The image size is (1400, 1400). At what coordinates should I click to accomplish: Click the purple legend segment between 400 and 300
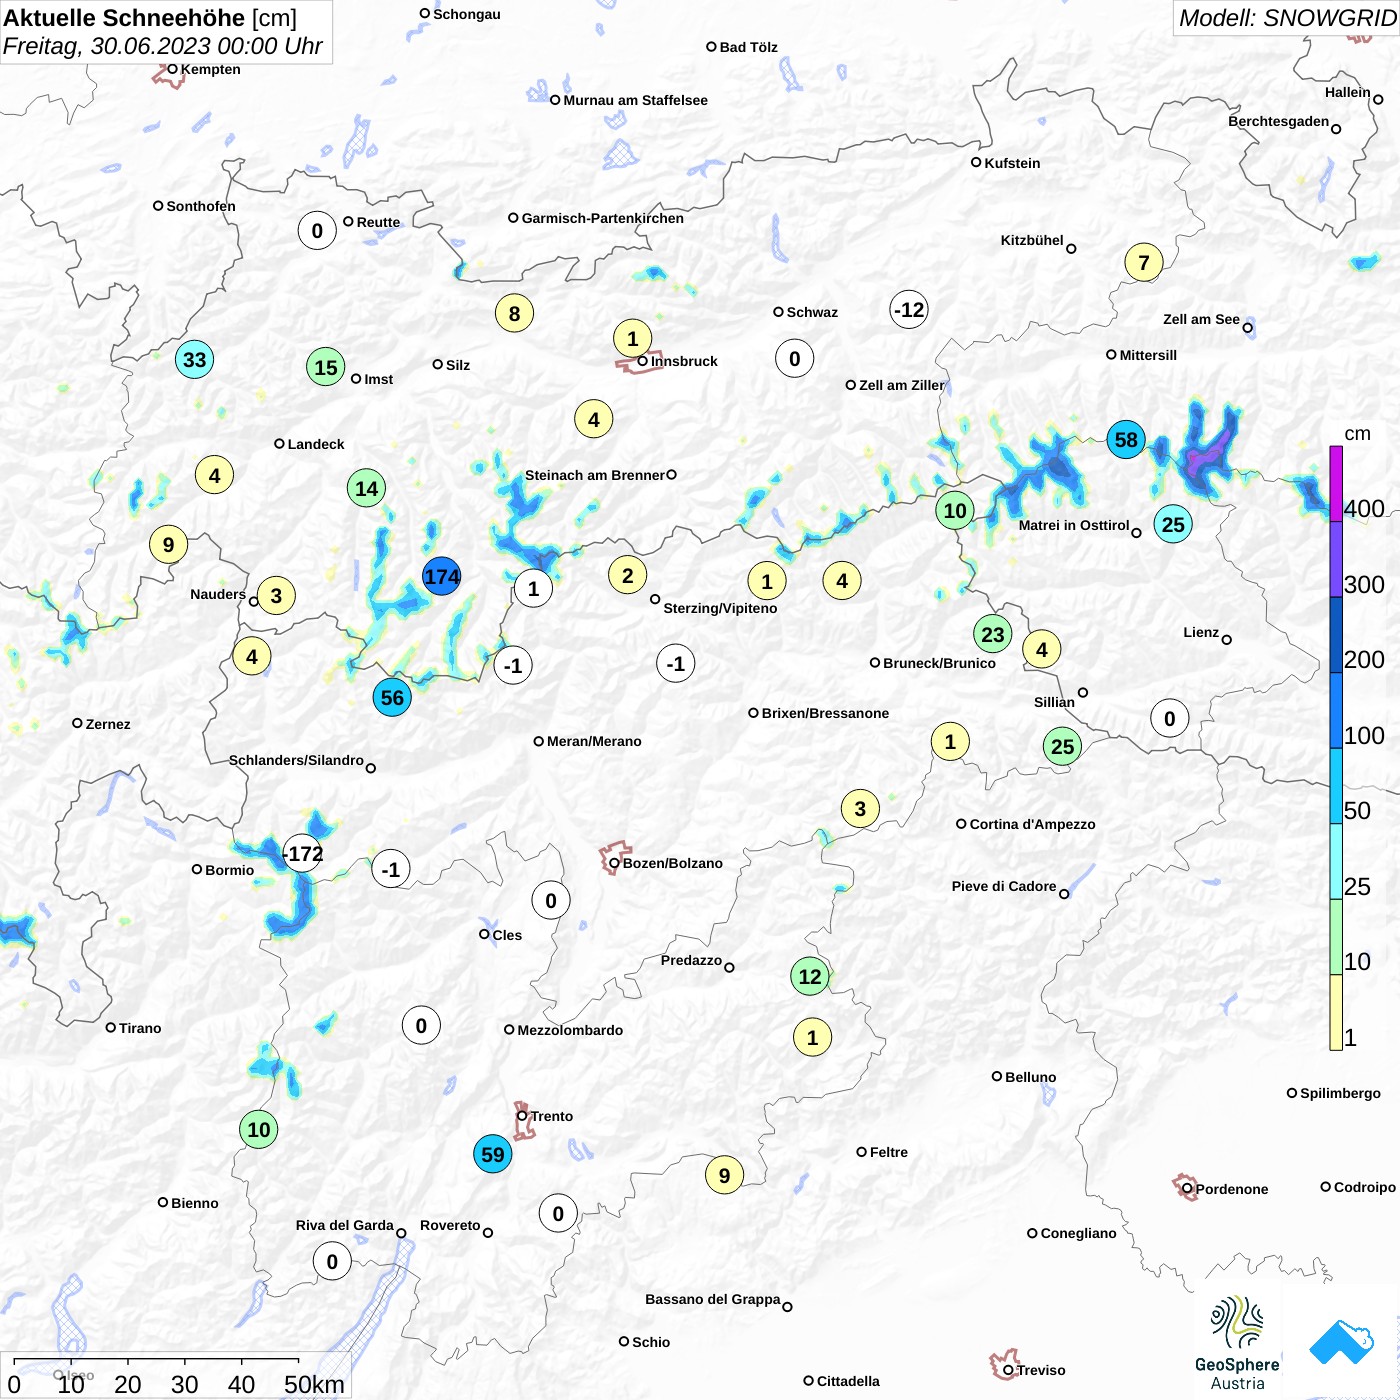pos(1336,559)
